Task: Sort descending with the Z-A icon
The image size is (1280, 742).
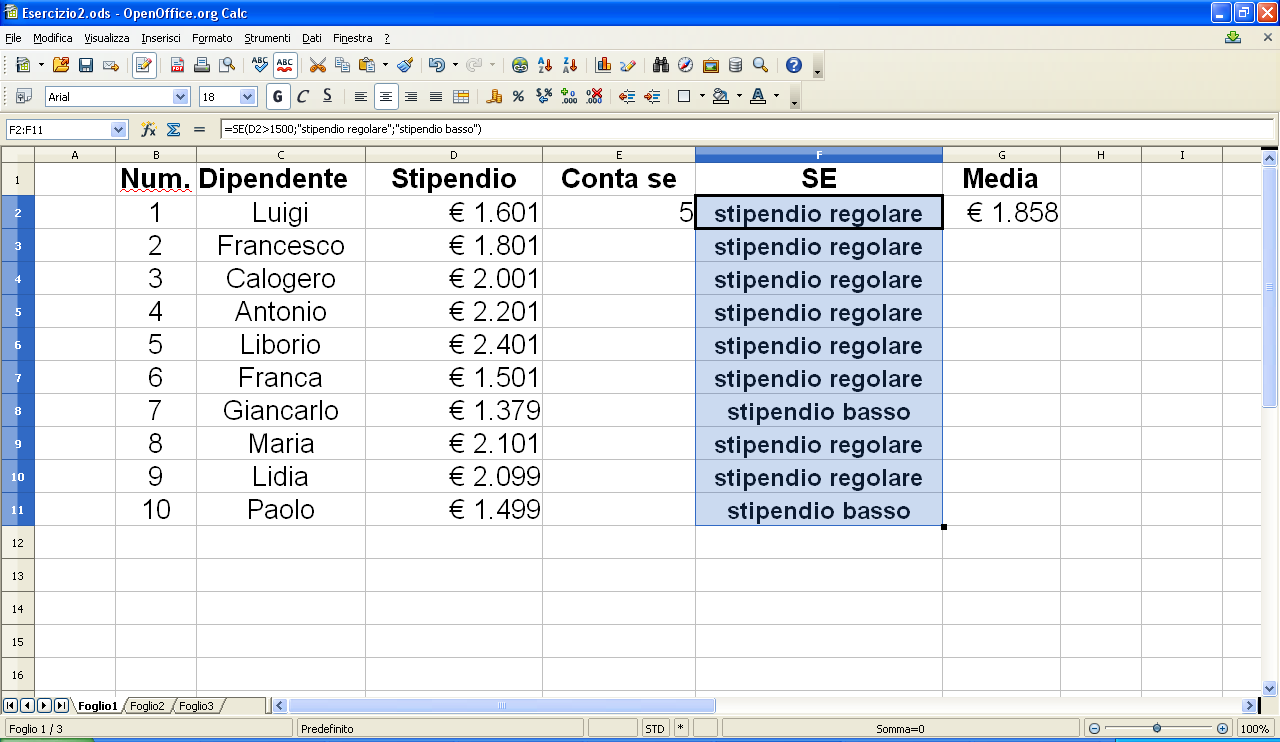Action: 570,65
